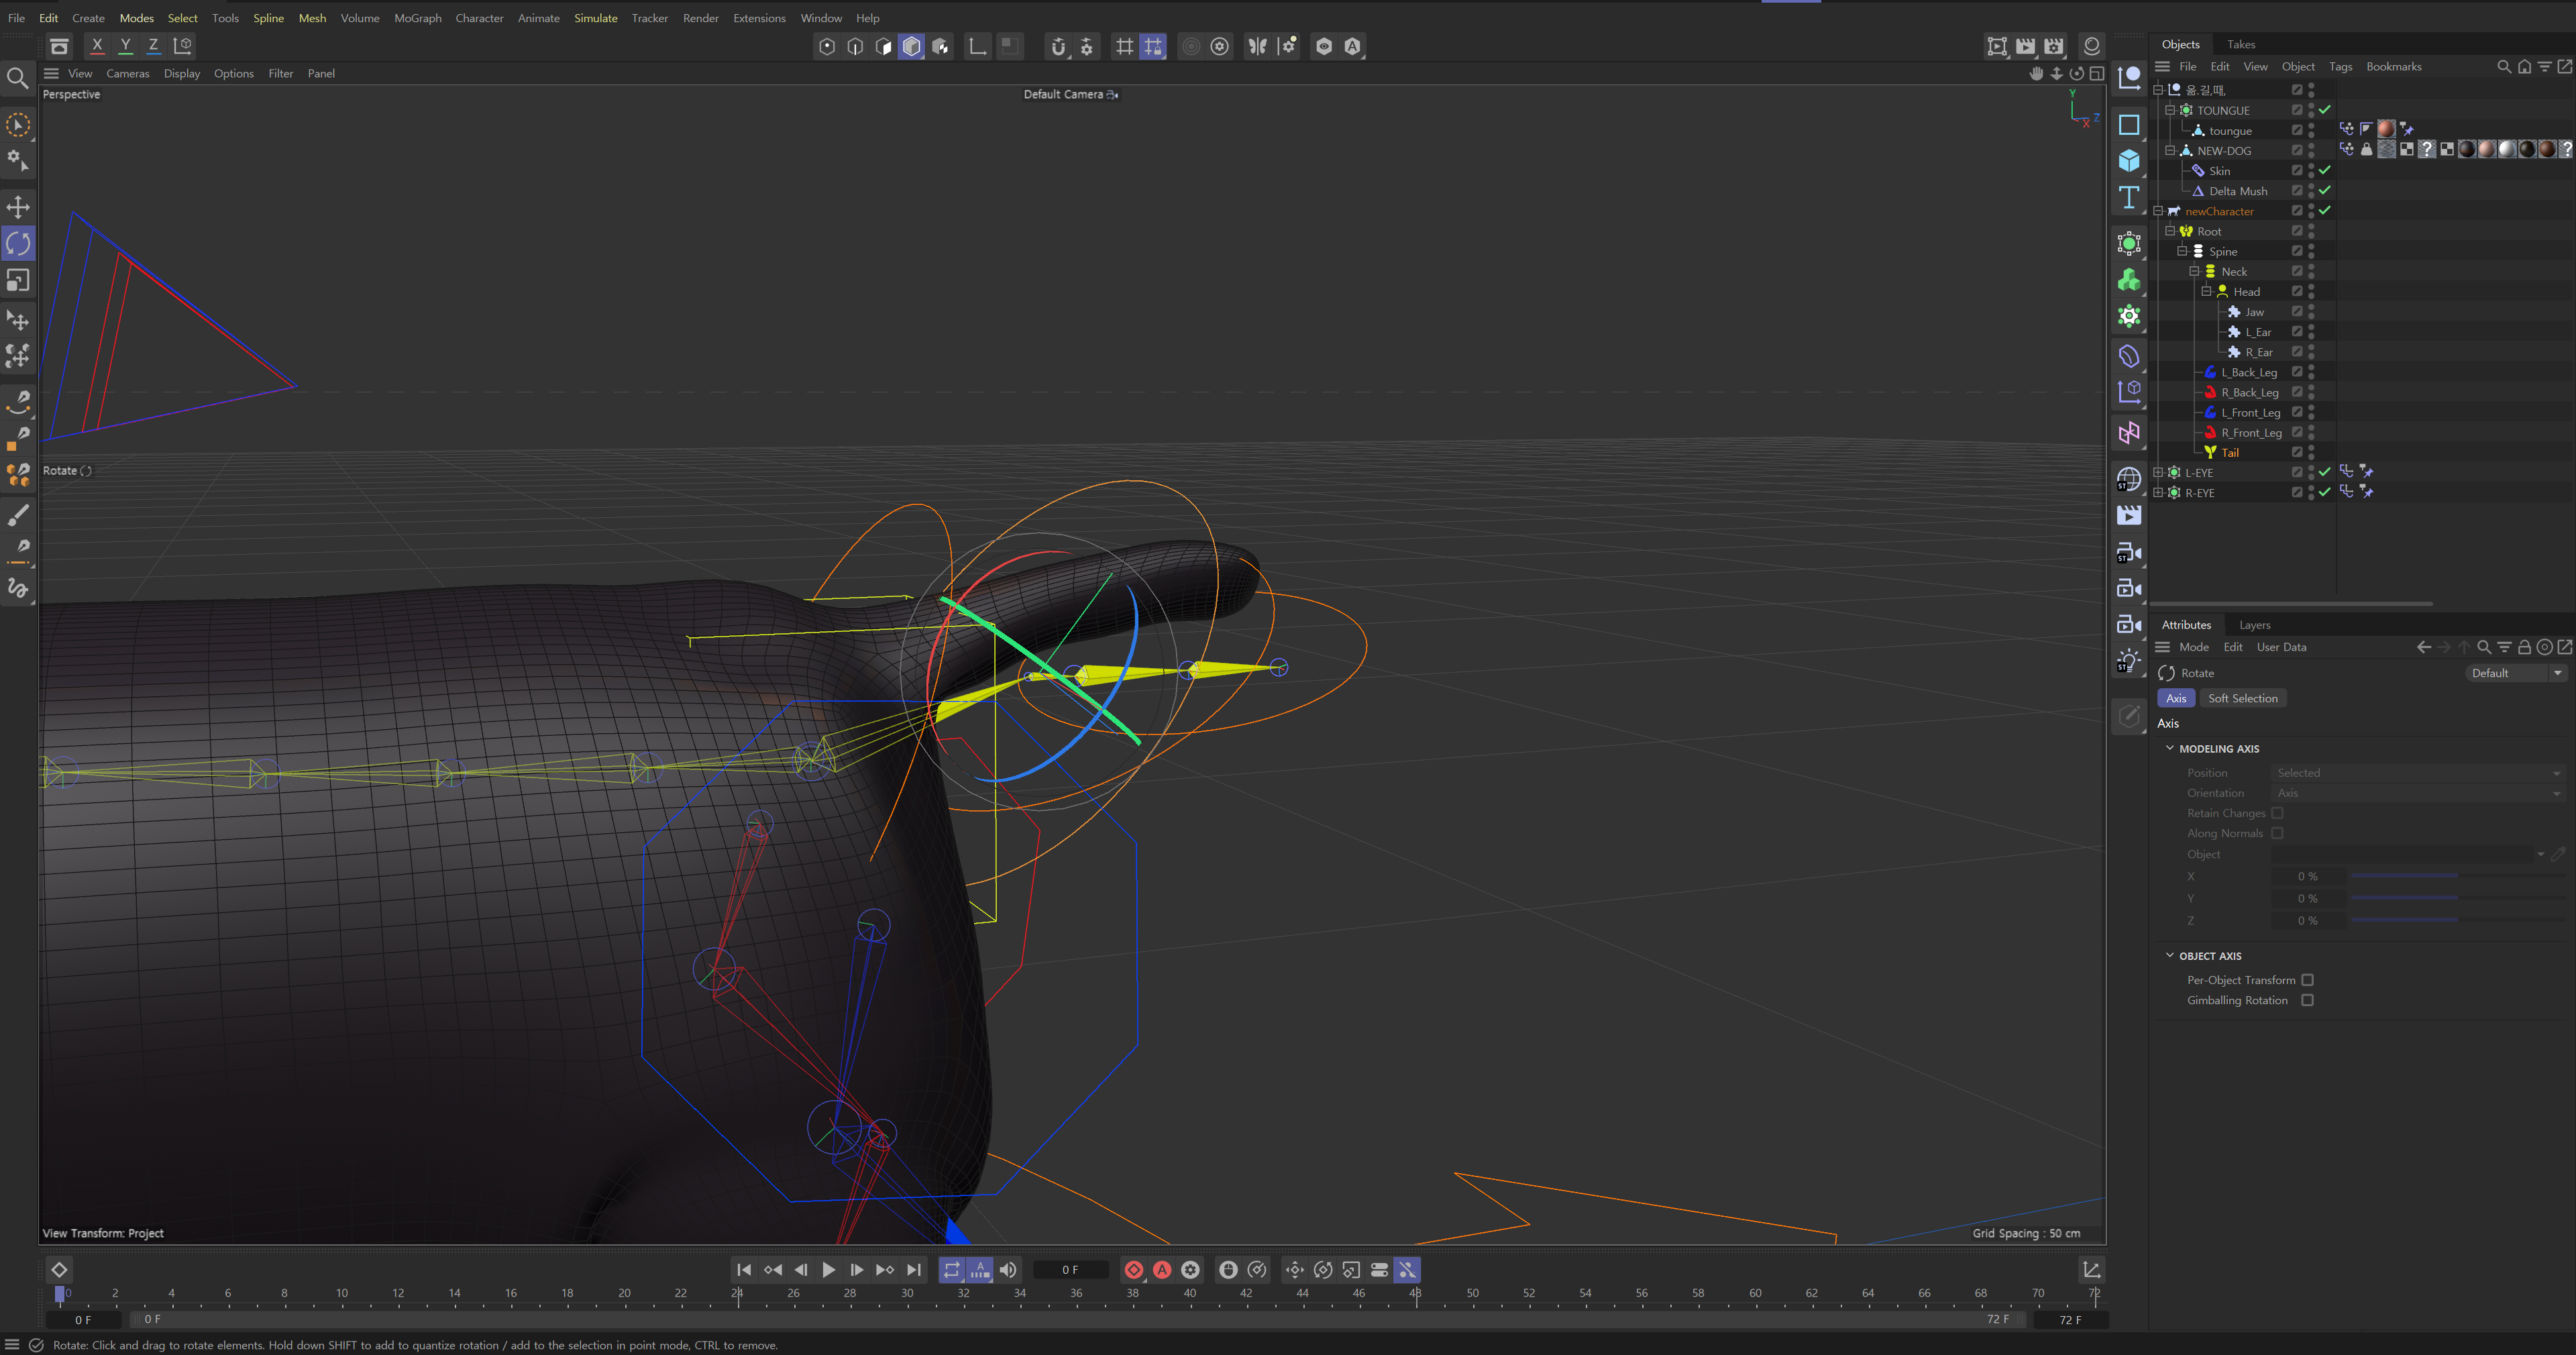Open Attributes User Data menu

click(2281, 647)
